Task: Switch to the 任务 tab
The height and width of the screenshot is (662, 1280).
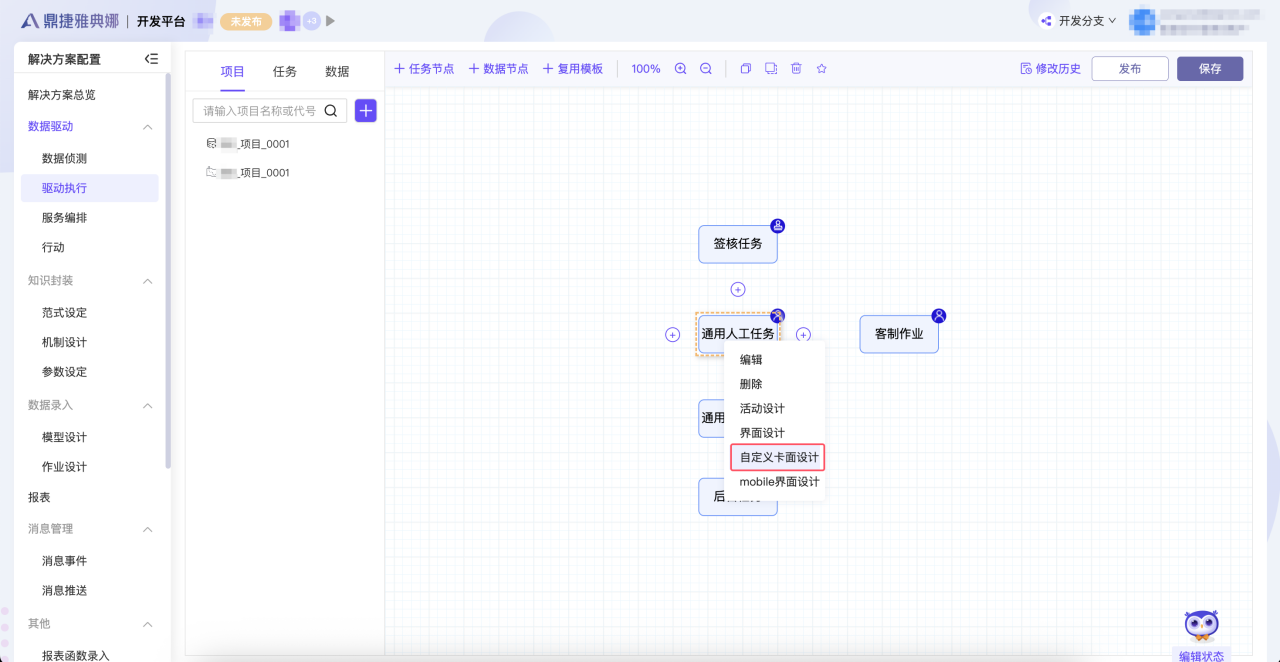Action: coord(285,72)
